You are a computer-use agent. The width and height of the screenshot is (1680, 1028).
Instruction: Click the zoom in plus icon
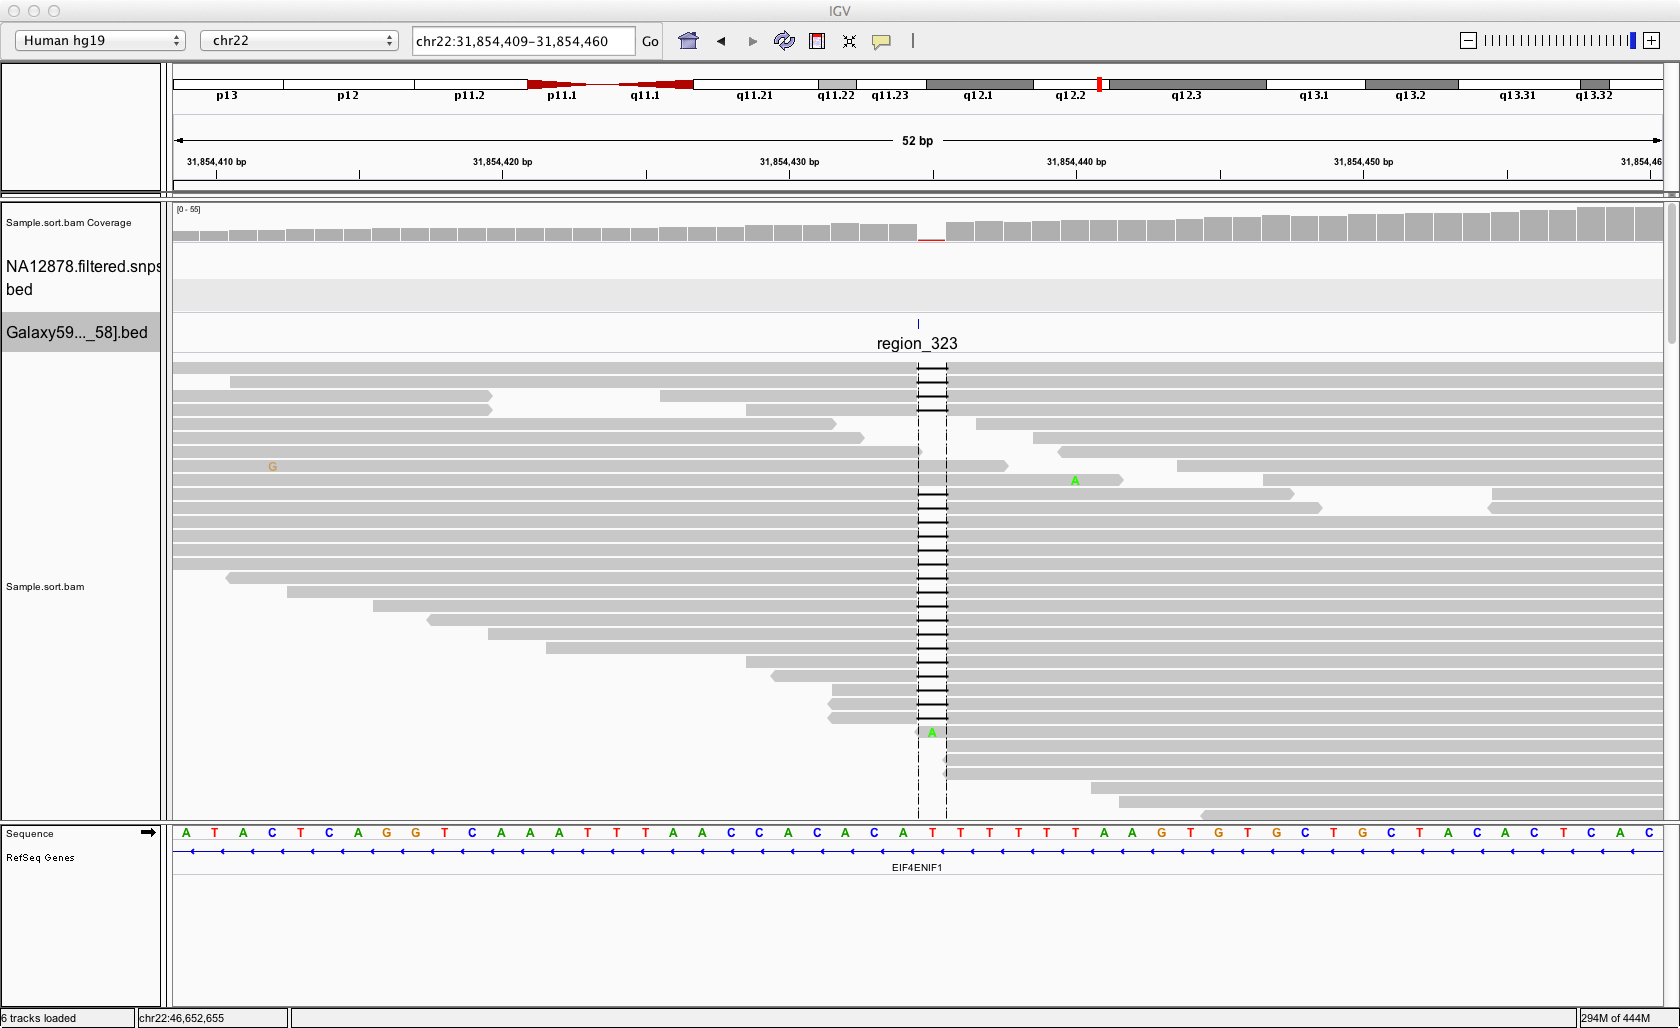pos(1652,41)
